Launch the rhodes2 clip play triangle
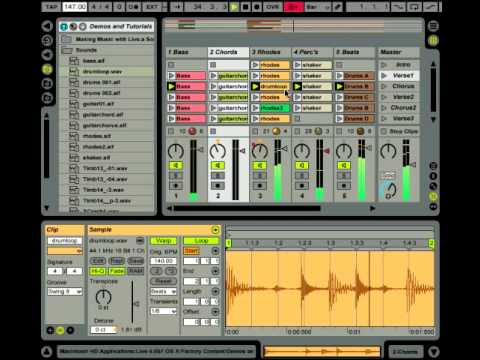Viewport: 480px width, 360px height. [256, 108]
